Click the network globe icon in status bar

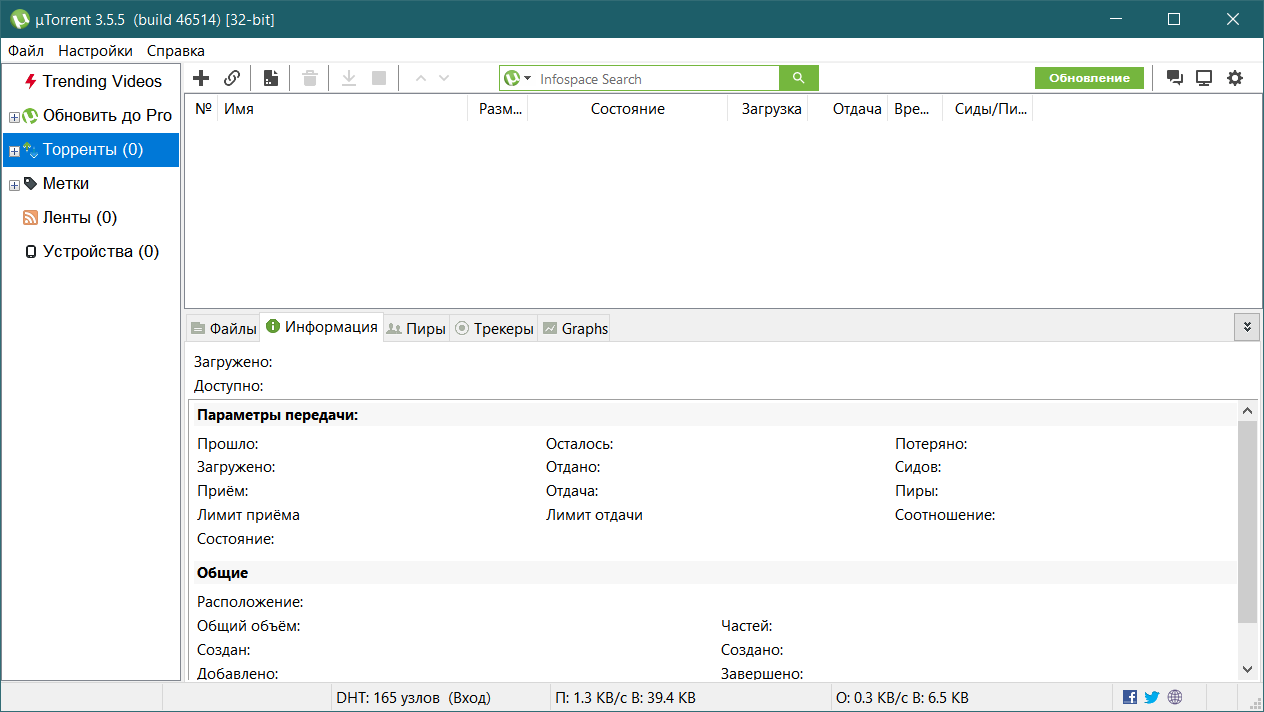click(1175, 697)
